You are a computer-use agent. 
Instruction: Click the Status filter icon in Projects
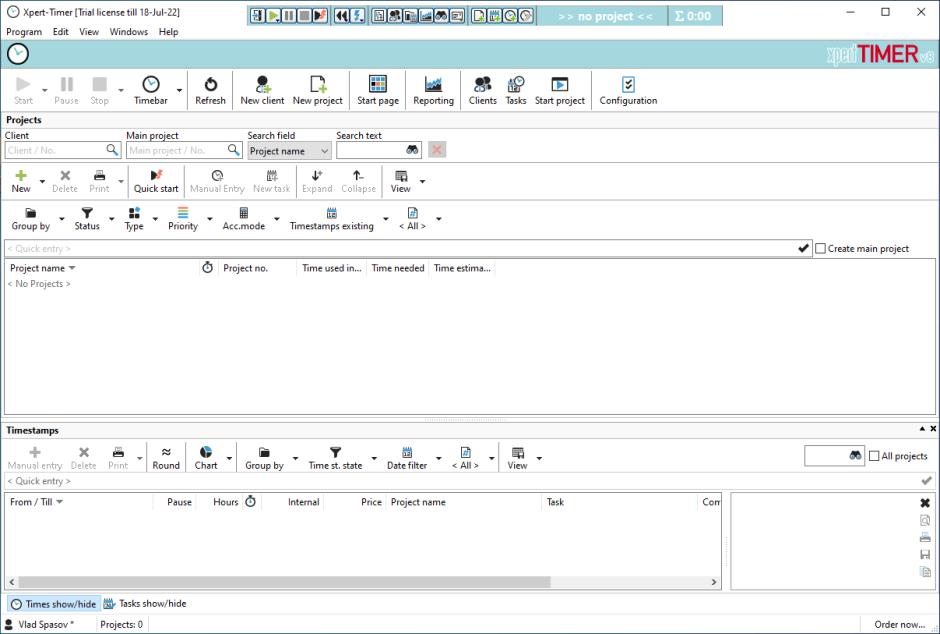click(x=87, y=213)
